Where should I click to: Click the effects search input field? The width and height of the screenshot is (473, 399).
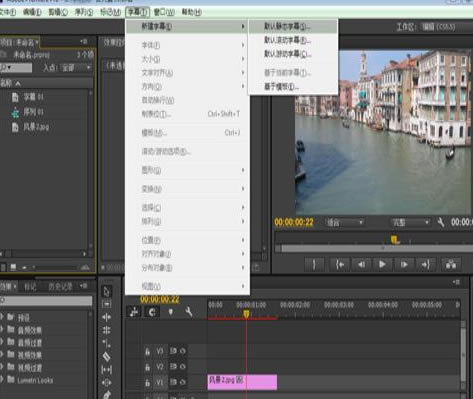(x=47, y=301)
